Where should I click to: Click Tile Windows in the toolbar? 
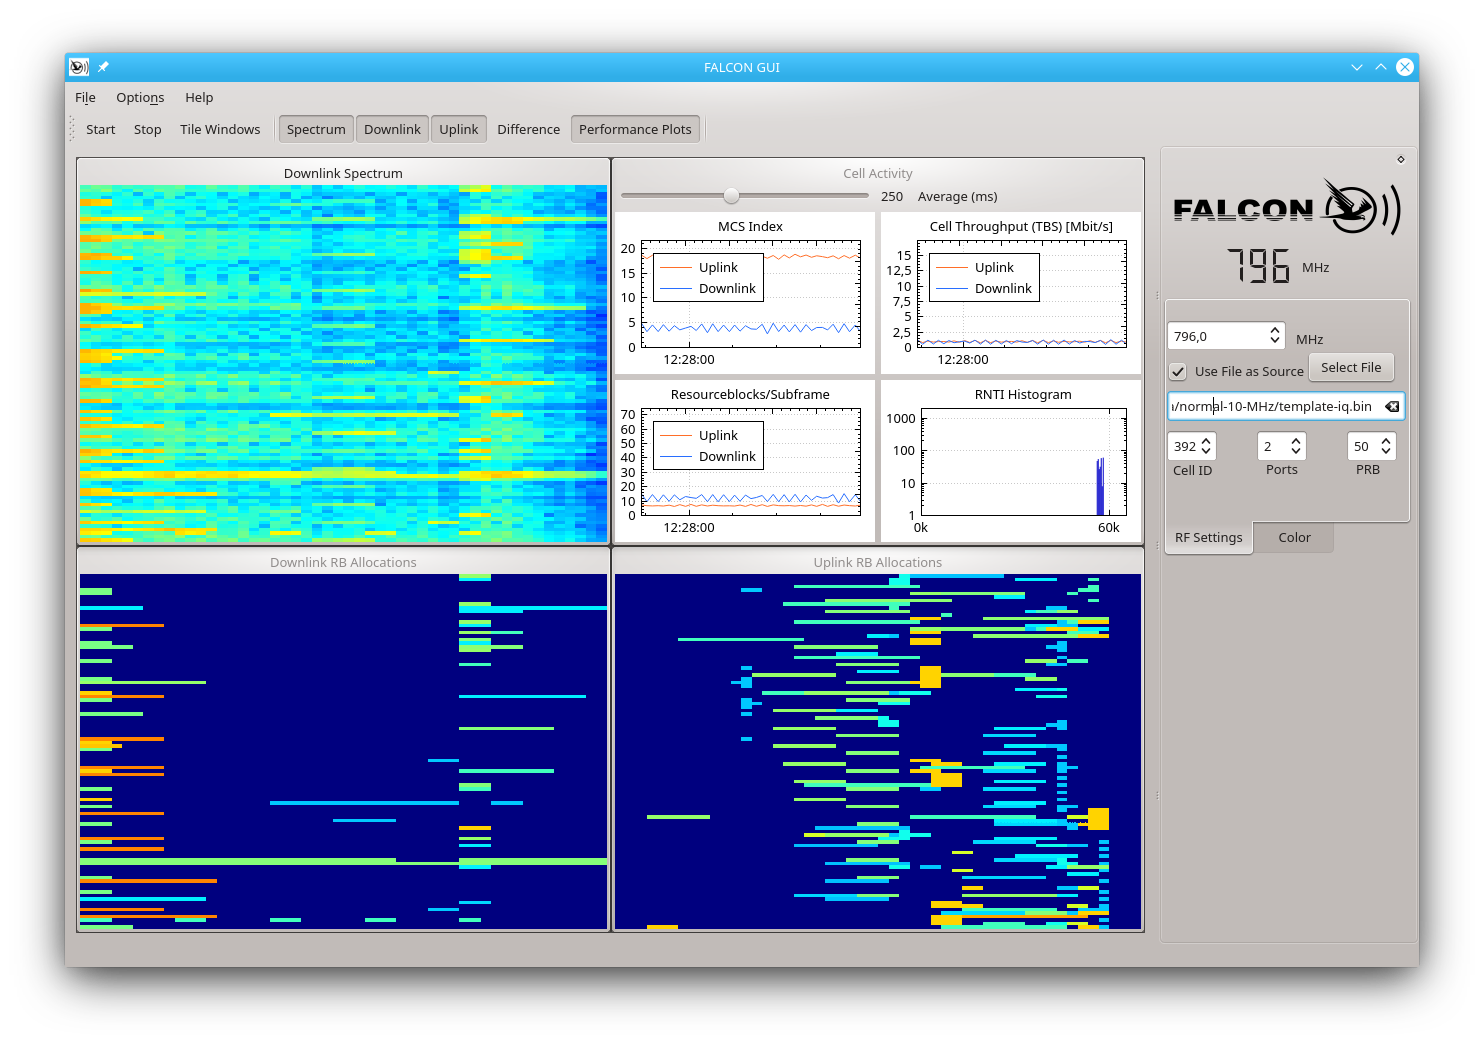pyautogui.click(x=220, y=129)
